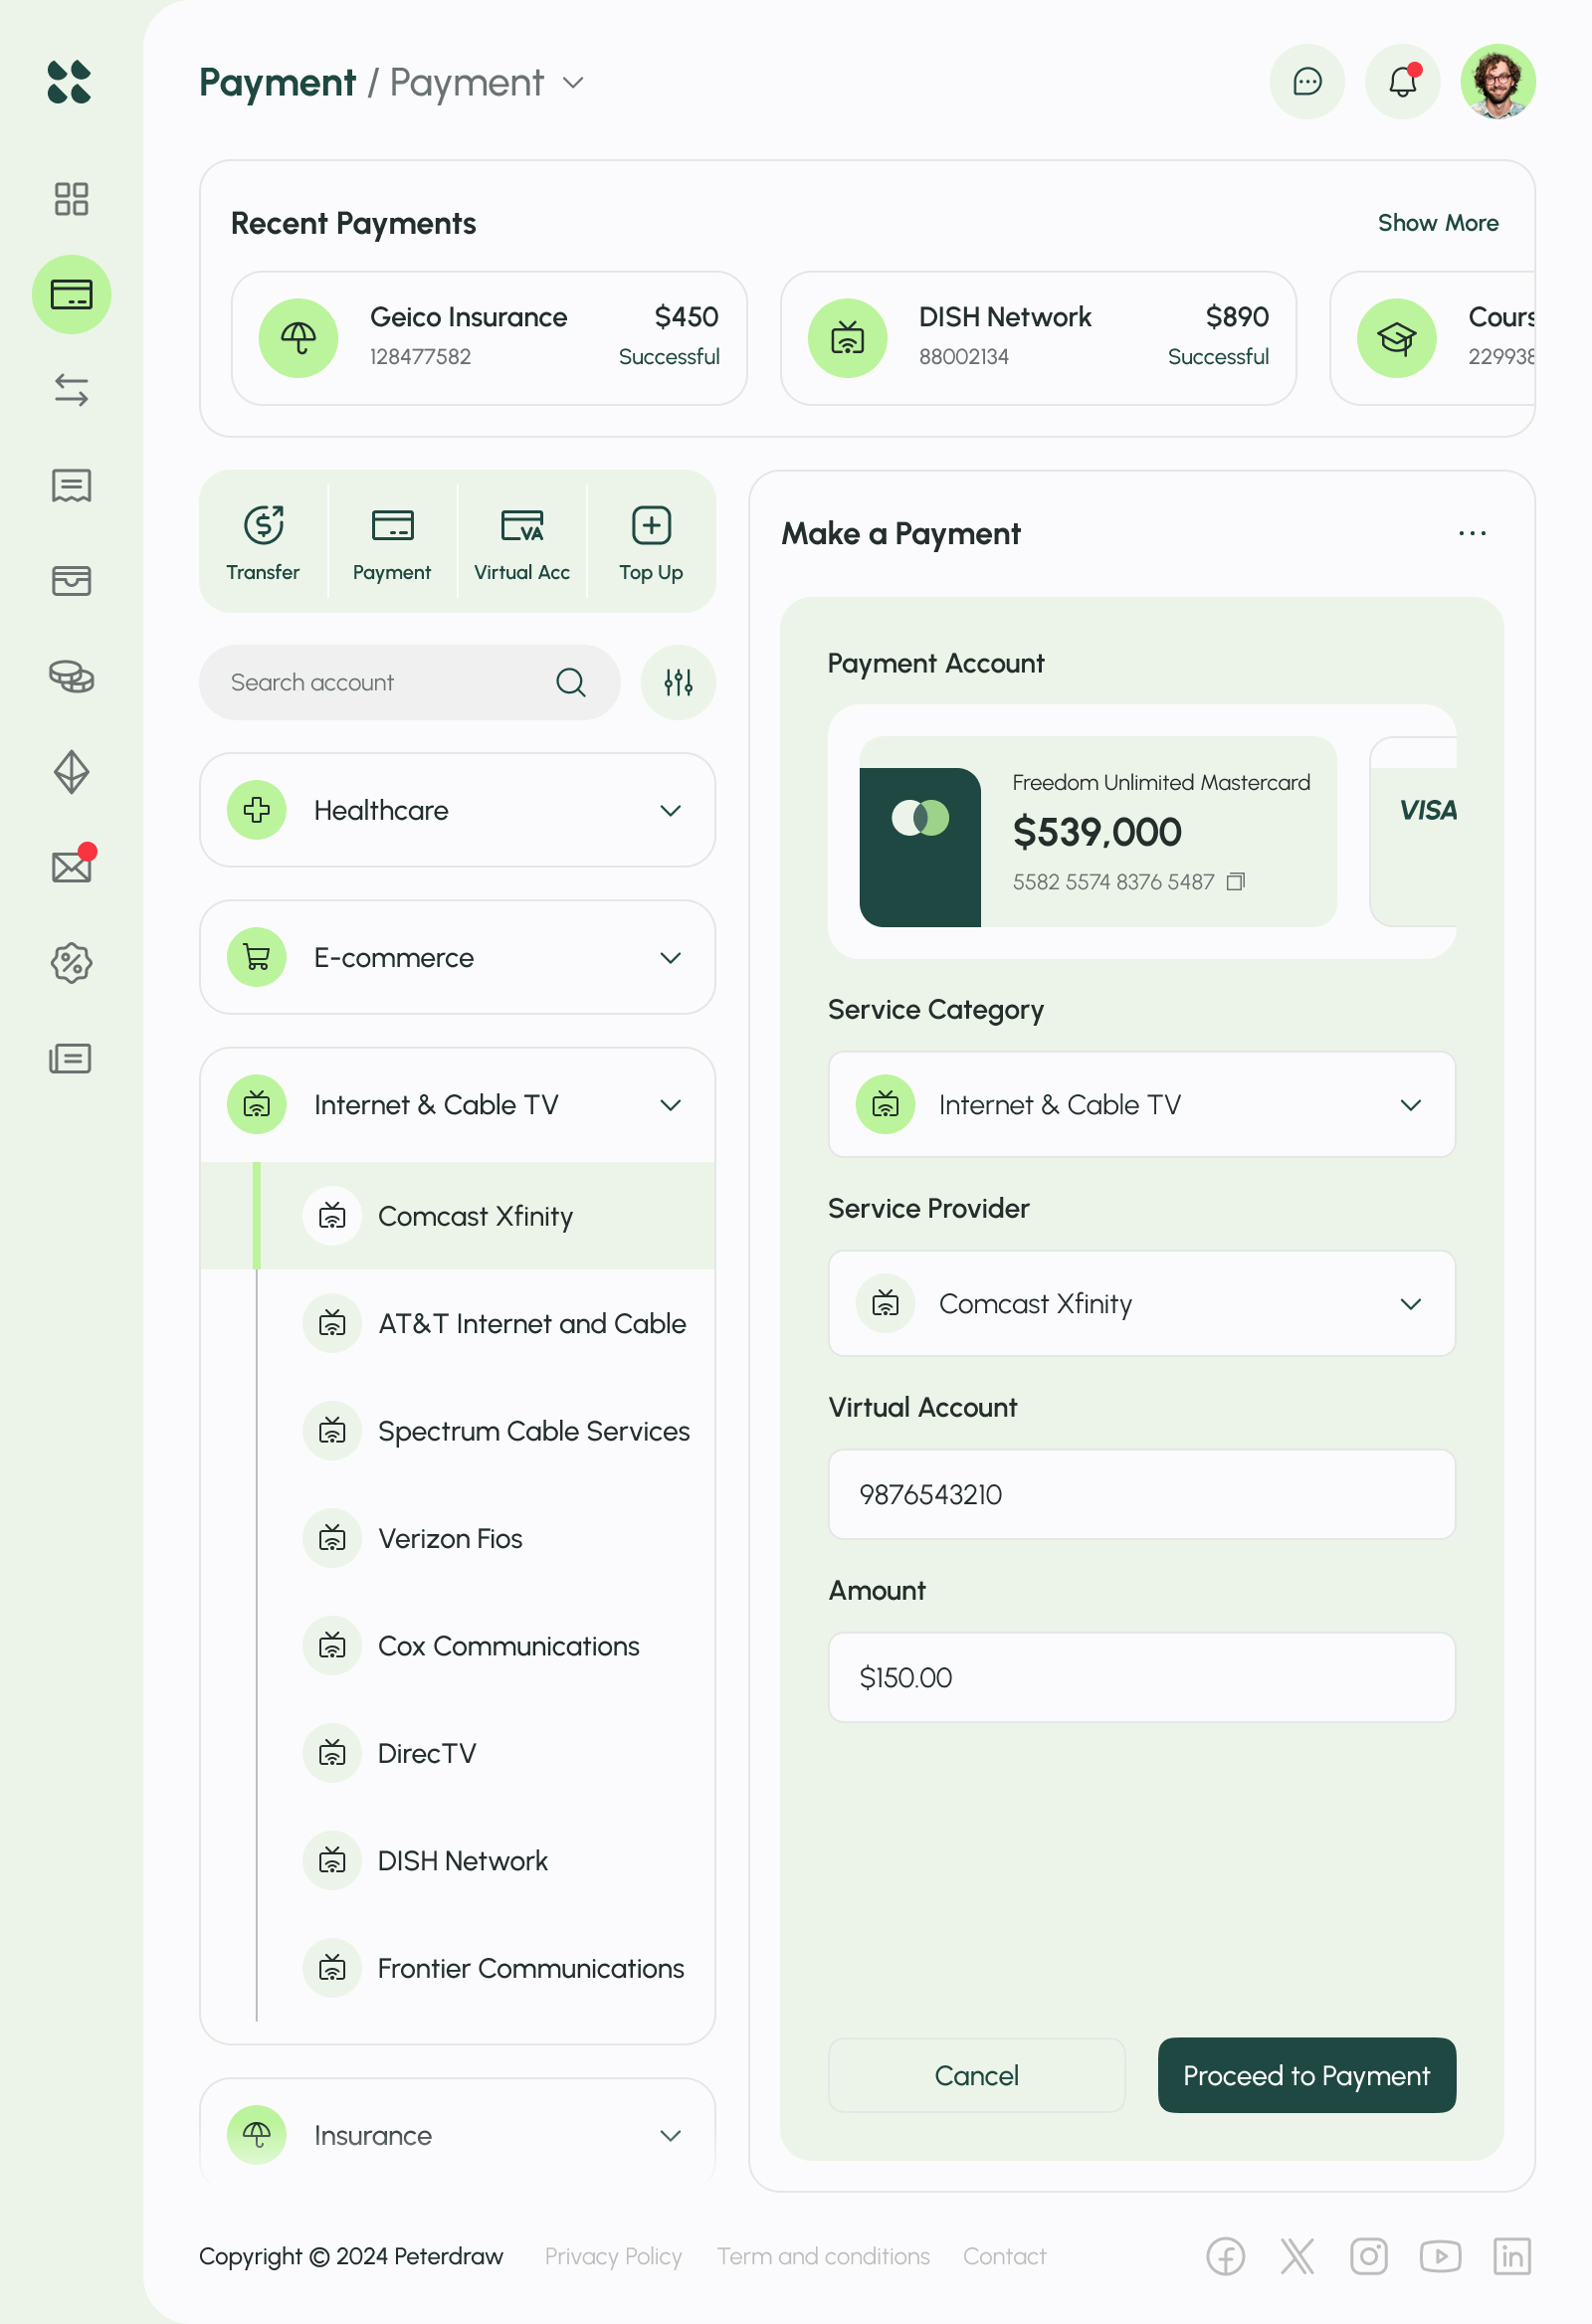Image resolution: width=1592 pixels, height=2324 pixels.
Task: Expand the Healthcare category
Action: 671,810
